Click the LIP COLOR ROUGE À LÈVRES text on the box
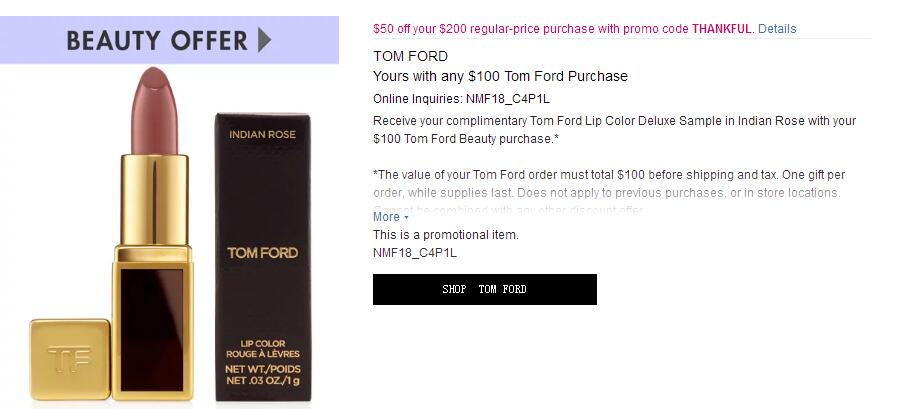The image size is (912, 409). tap(262, 348)
